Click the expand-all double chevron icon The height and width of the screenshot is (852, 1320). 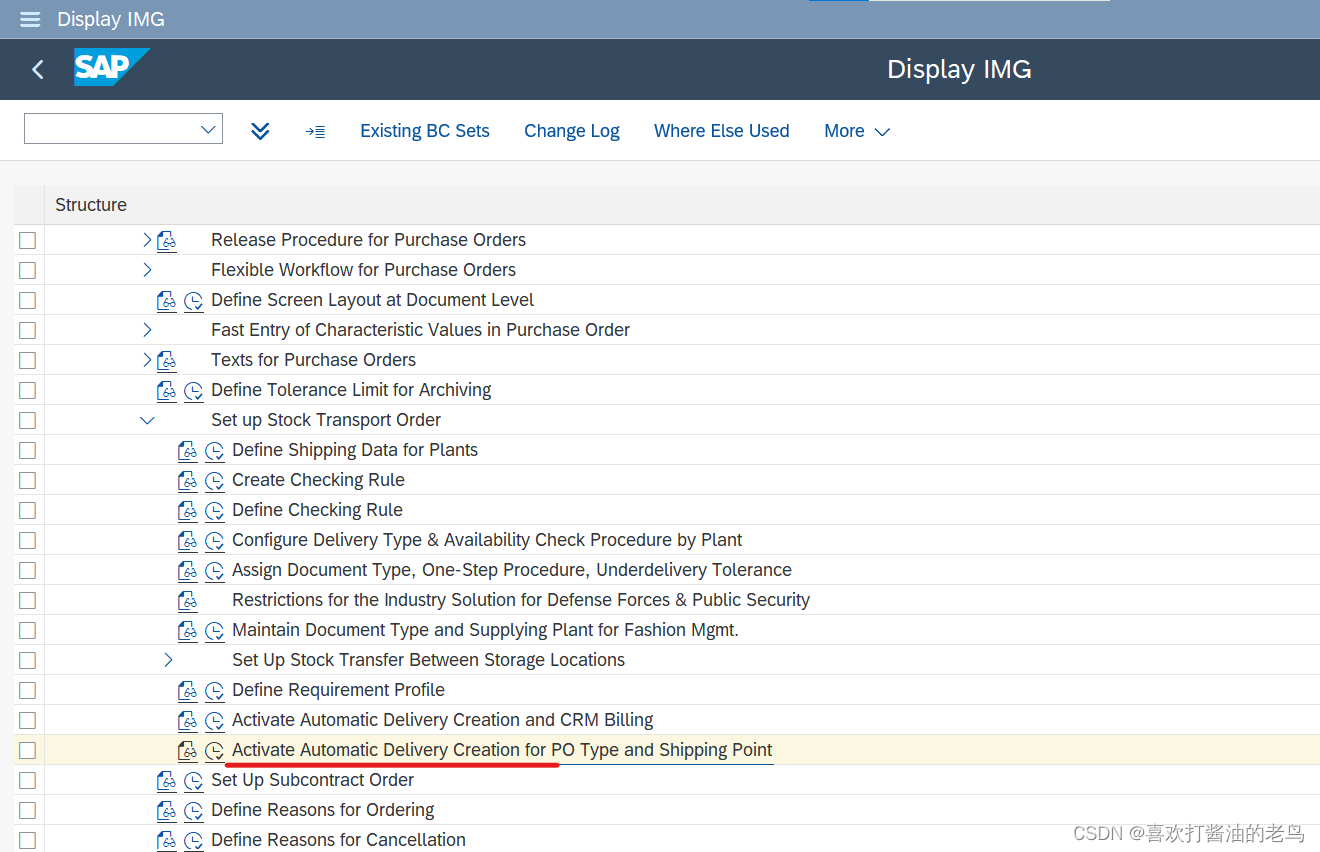[260, 130]
